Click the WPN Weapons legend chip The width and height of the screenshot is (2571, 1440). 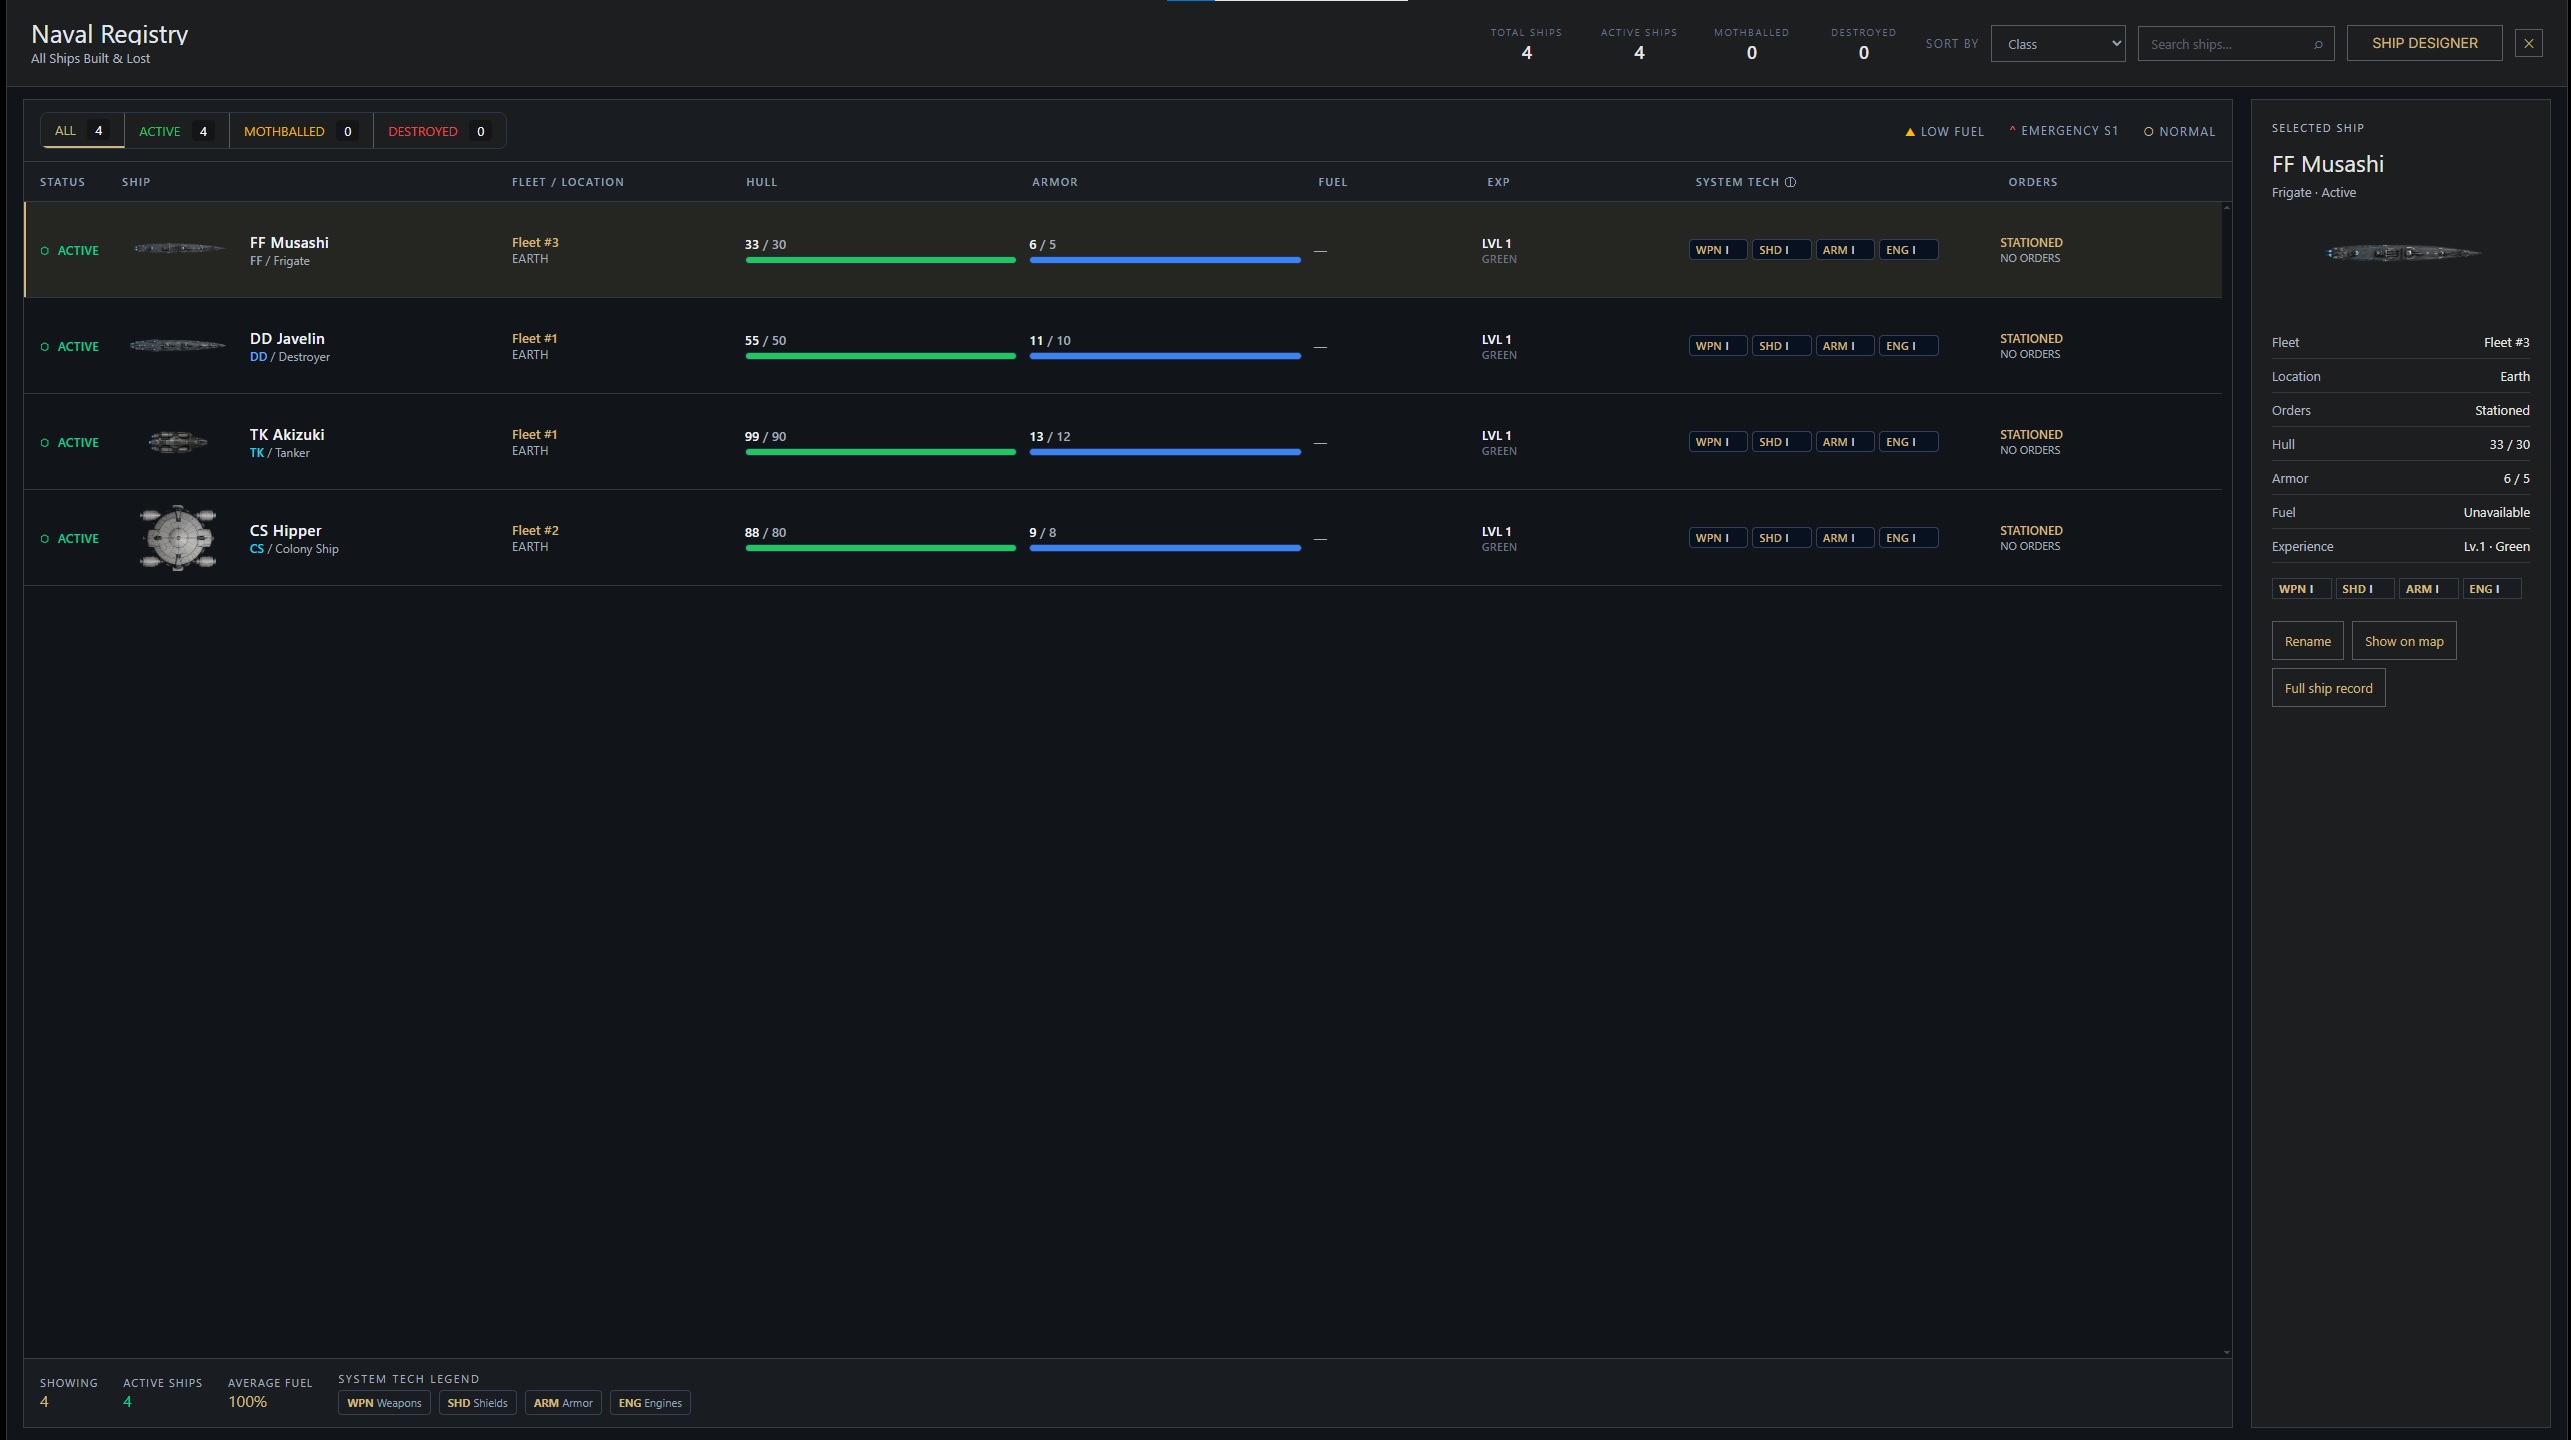384,1403
